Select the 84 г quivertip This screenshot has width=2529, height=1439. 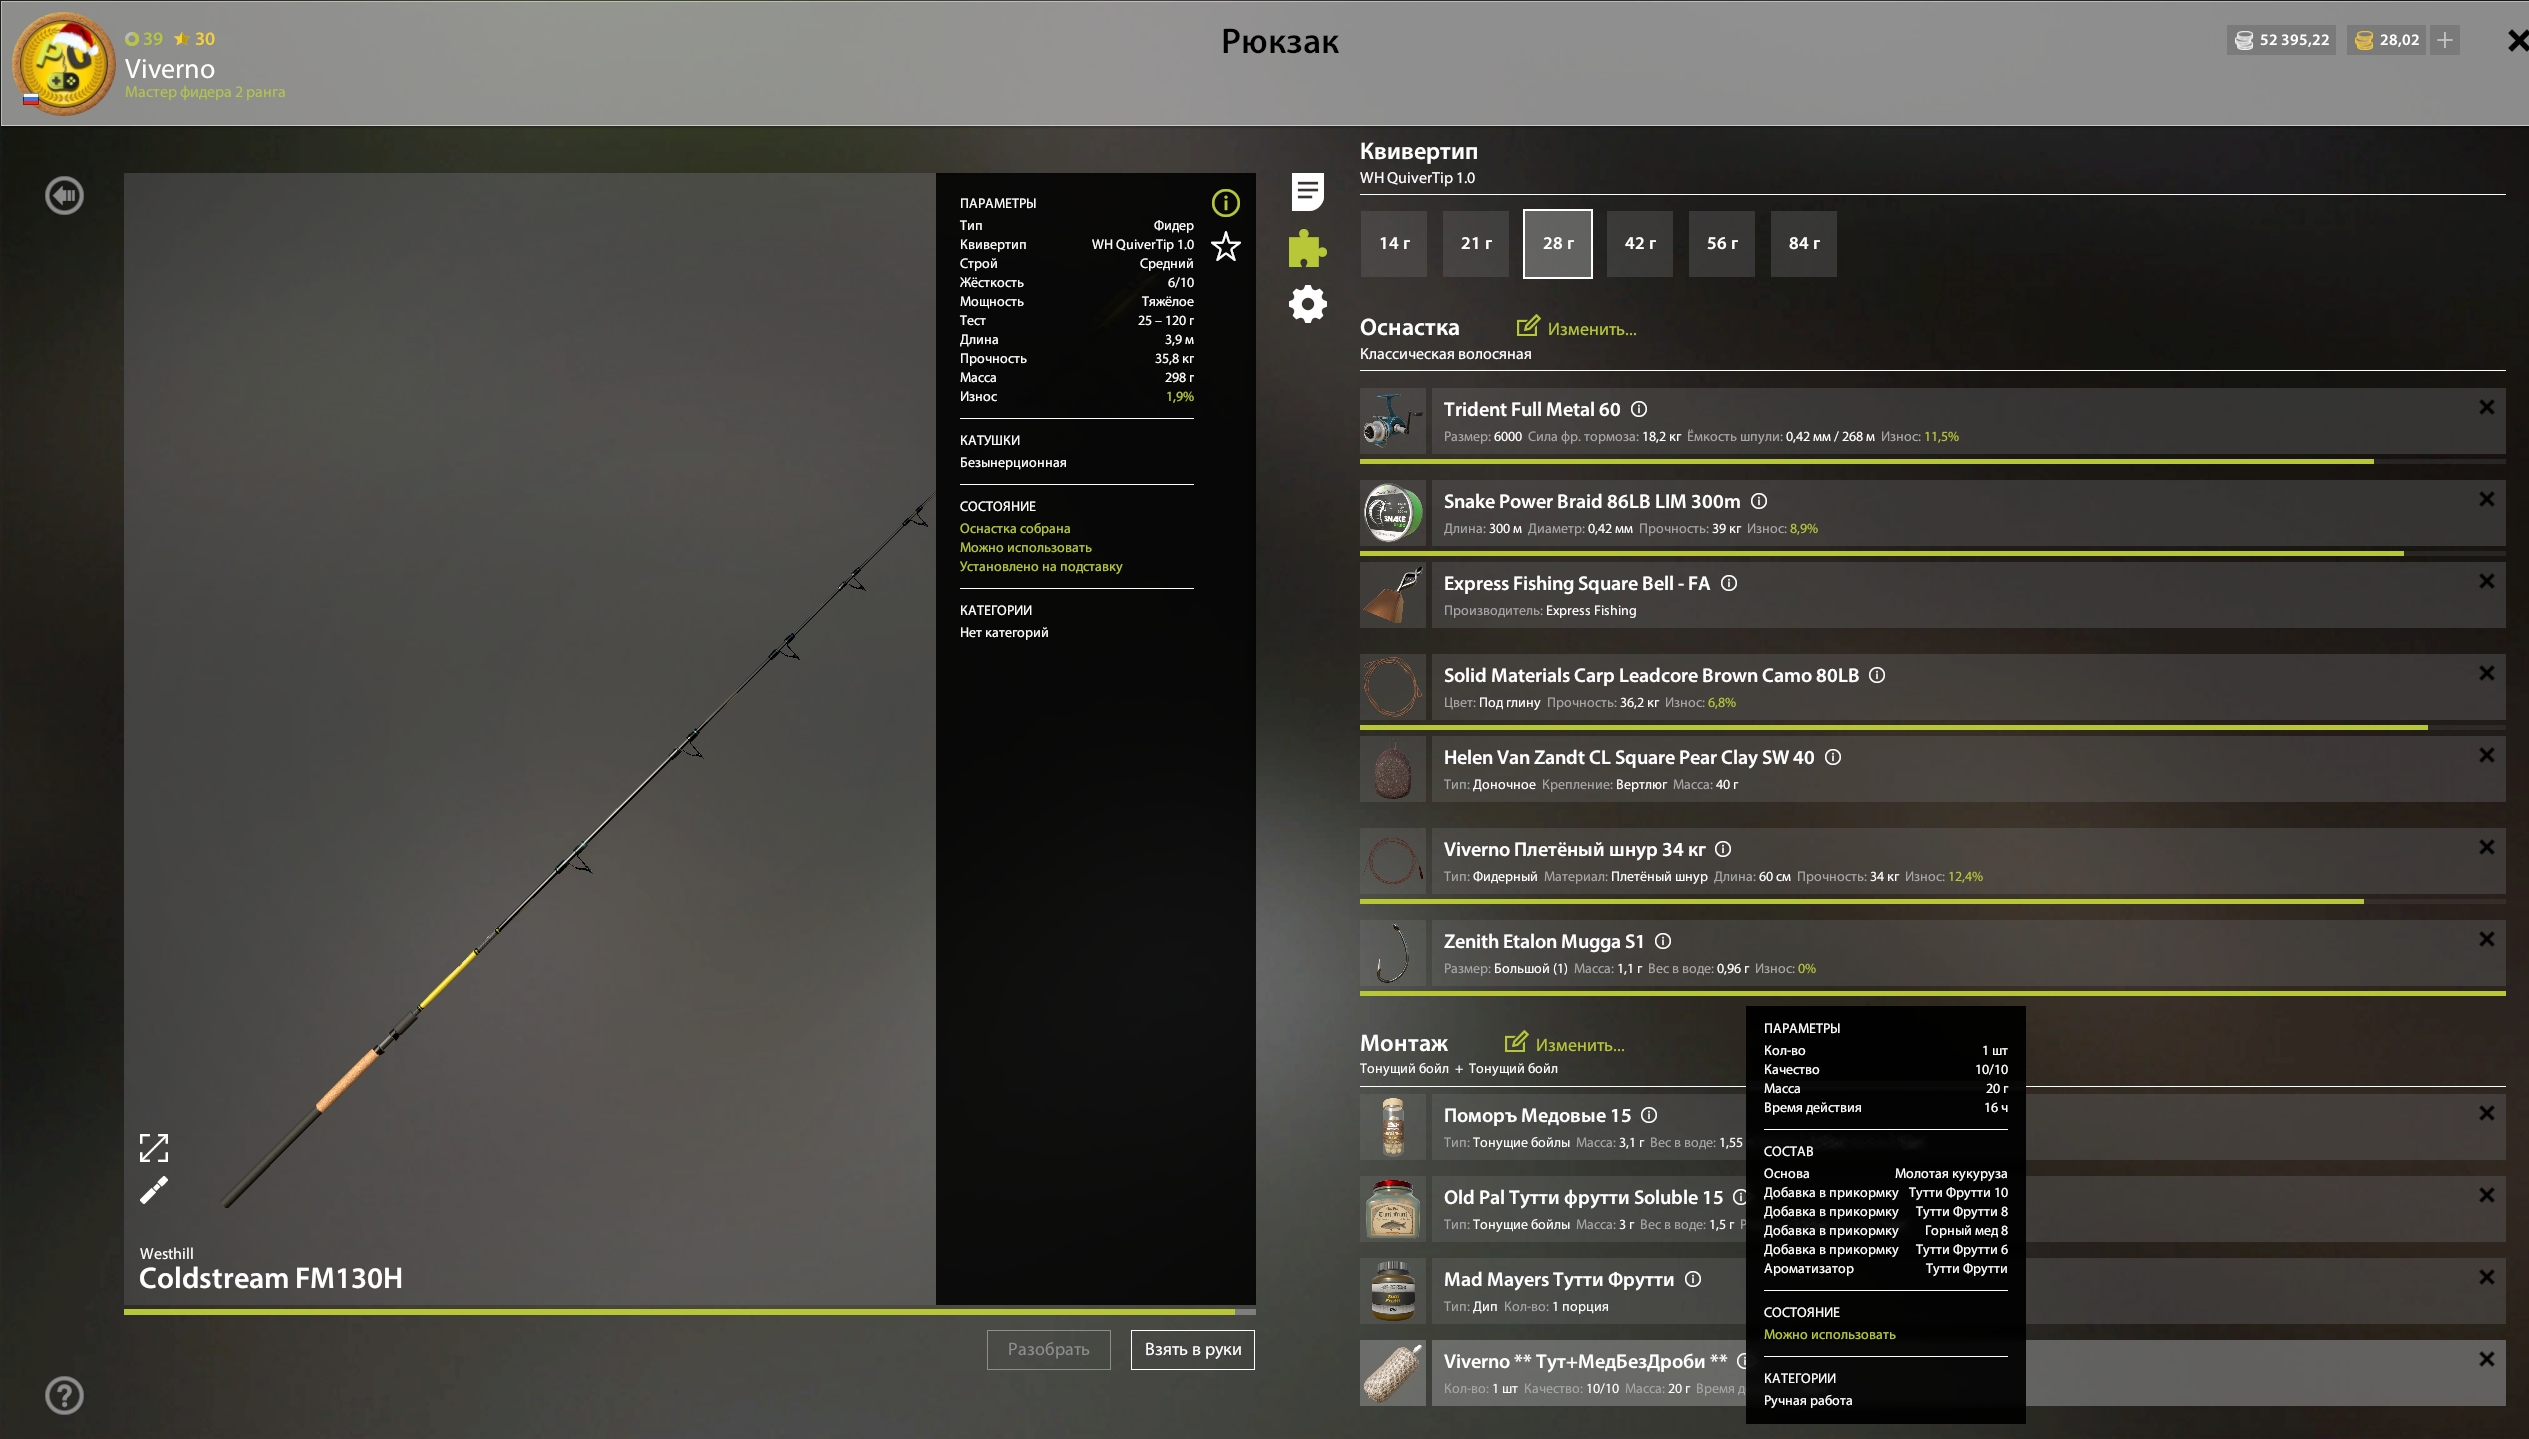pos(1803,243)
